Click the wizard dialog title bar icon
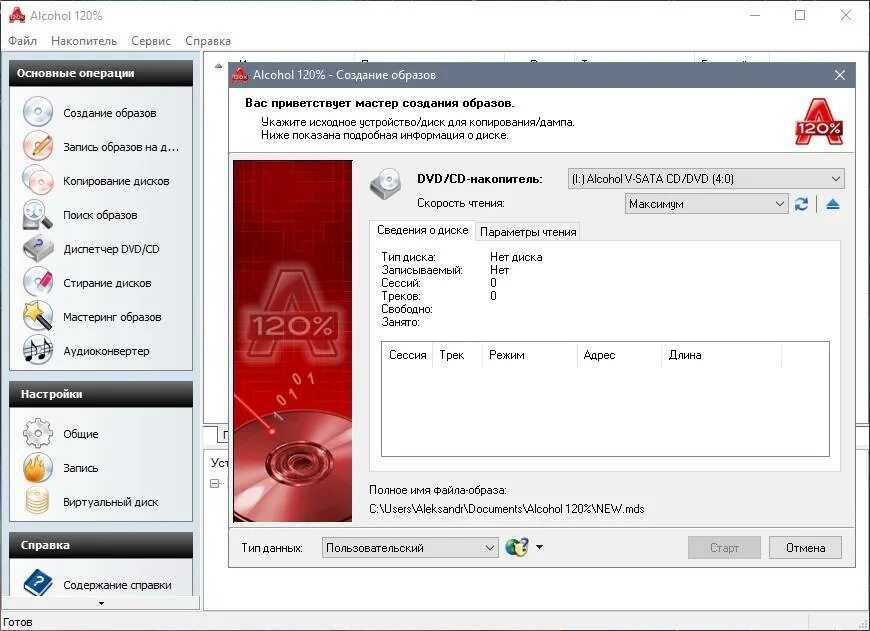870x631 pixels. click(x=240, y=75)
